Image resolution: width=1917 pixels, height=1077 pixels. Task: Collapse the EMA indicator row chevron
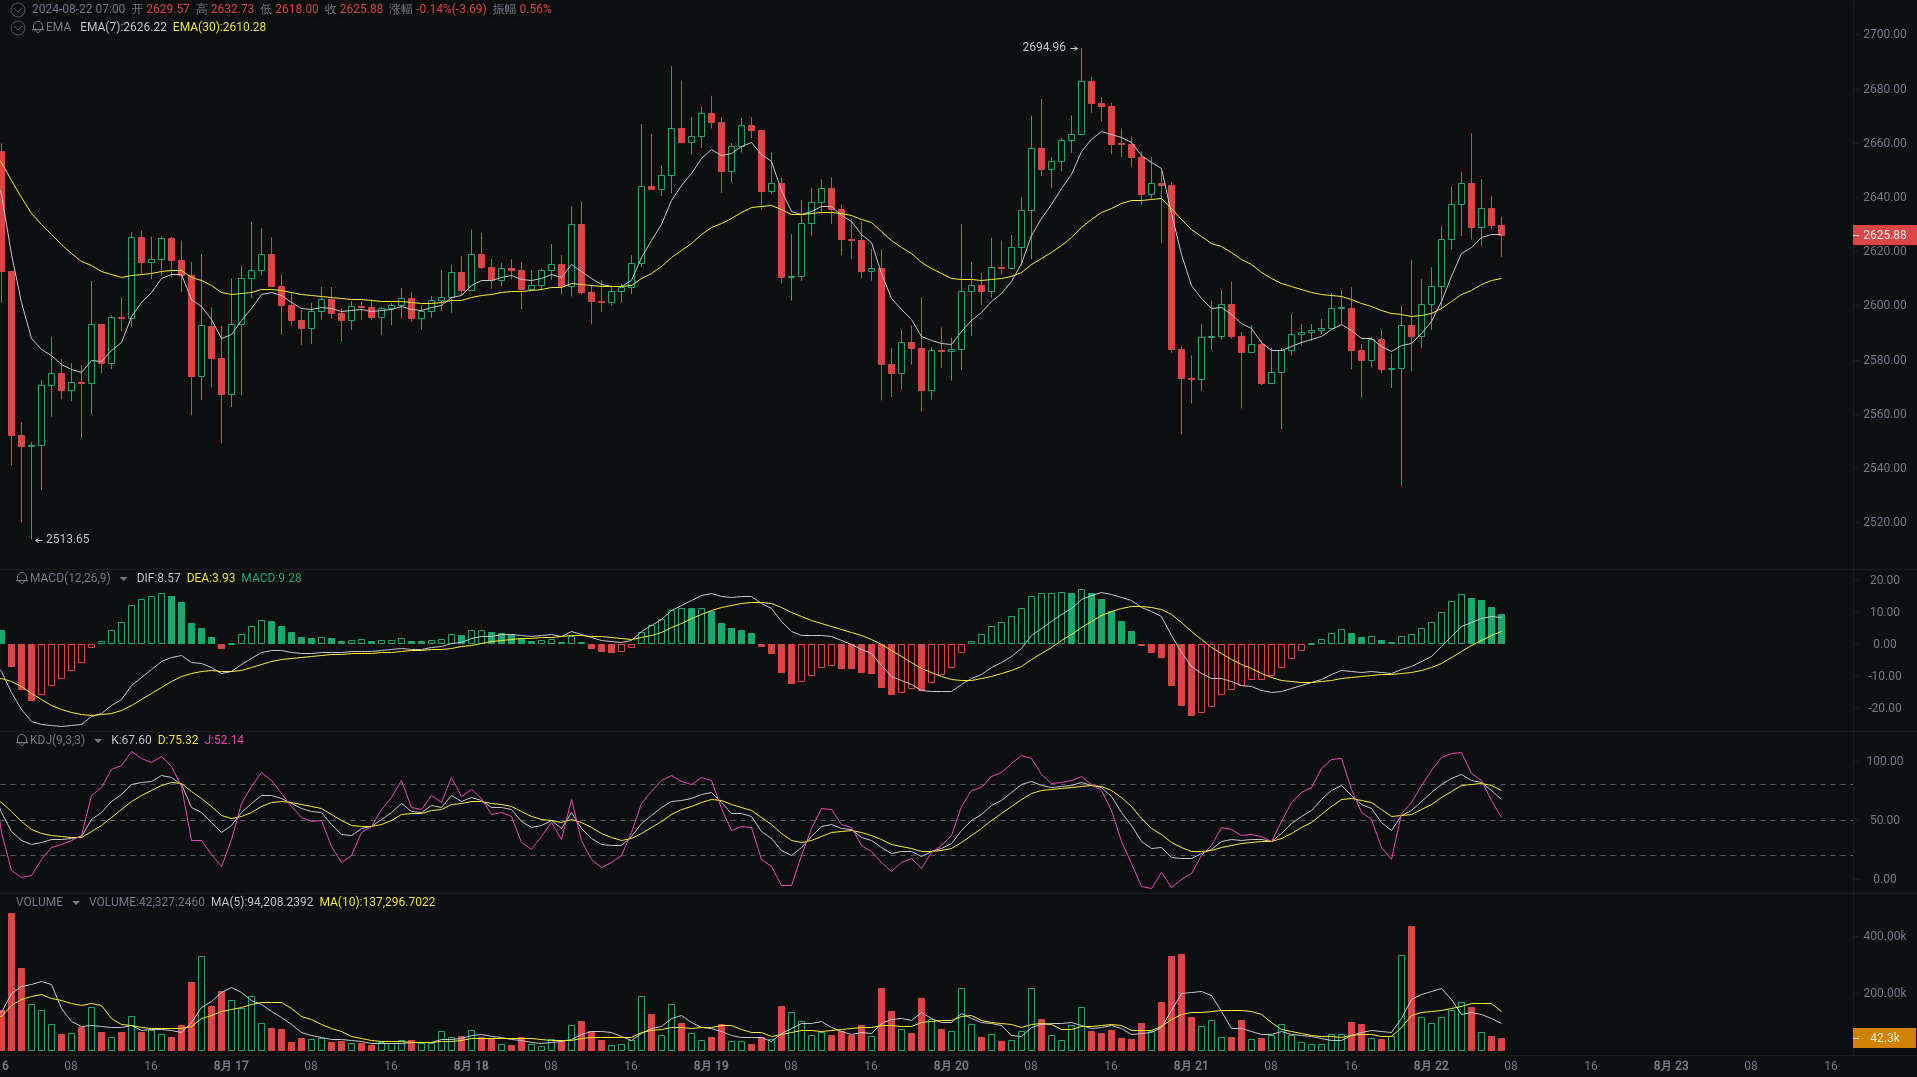17,27
